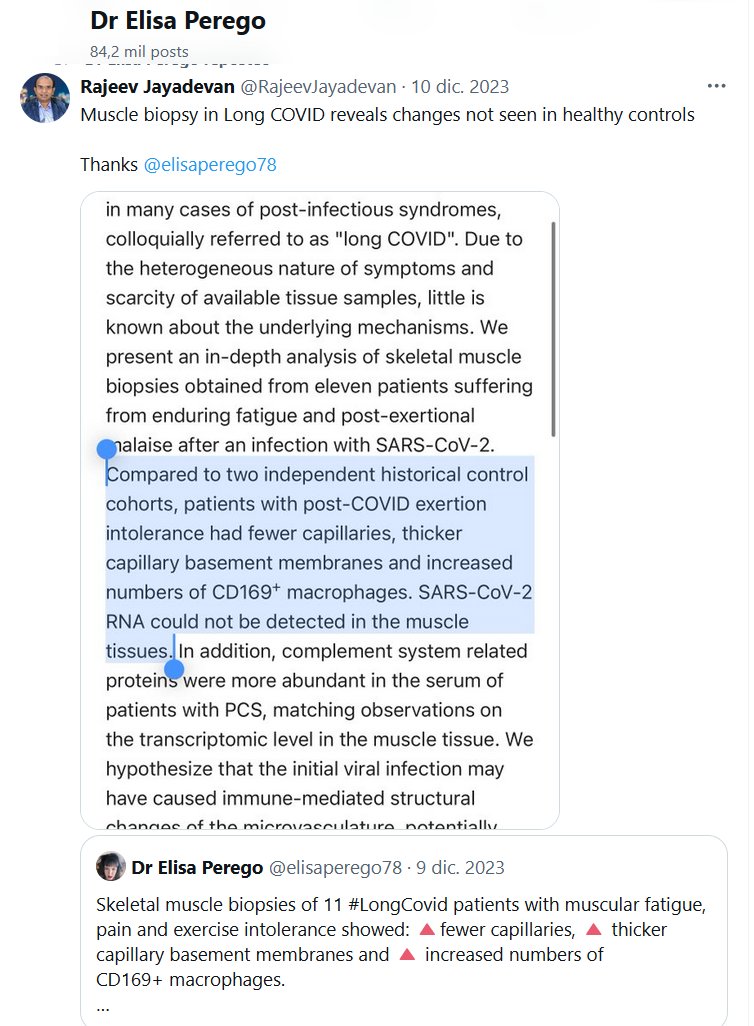Click the scrollbar inside the embedded screenshot
This screenshot has height=1026, width=754.
pos(553,330)
